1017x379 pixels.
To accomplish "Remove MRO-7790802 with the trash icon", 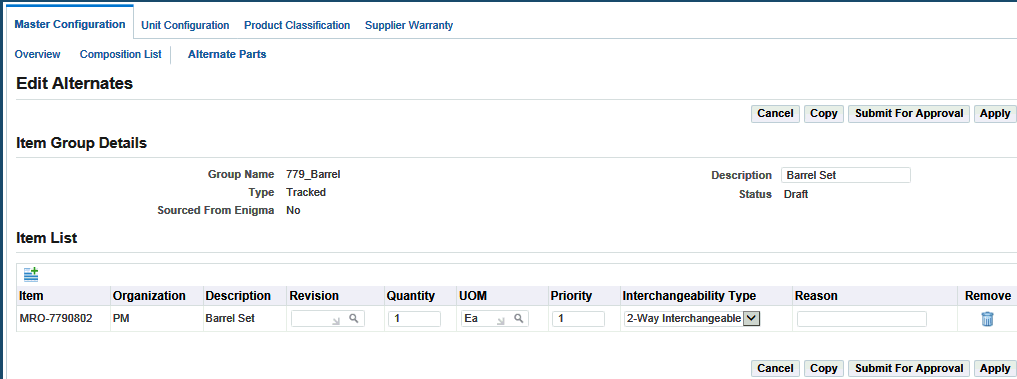I will [987, 319].
